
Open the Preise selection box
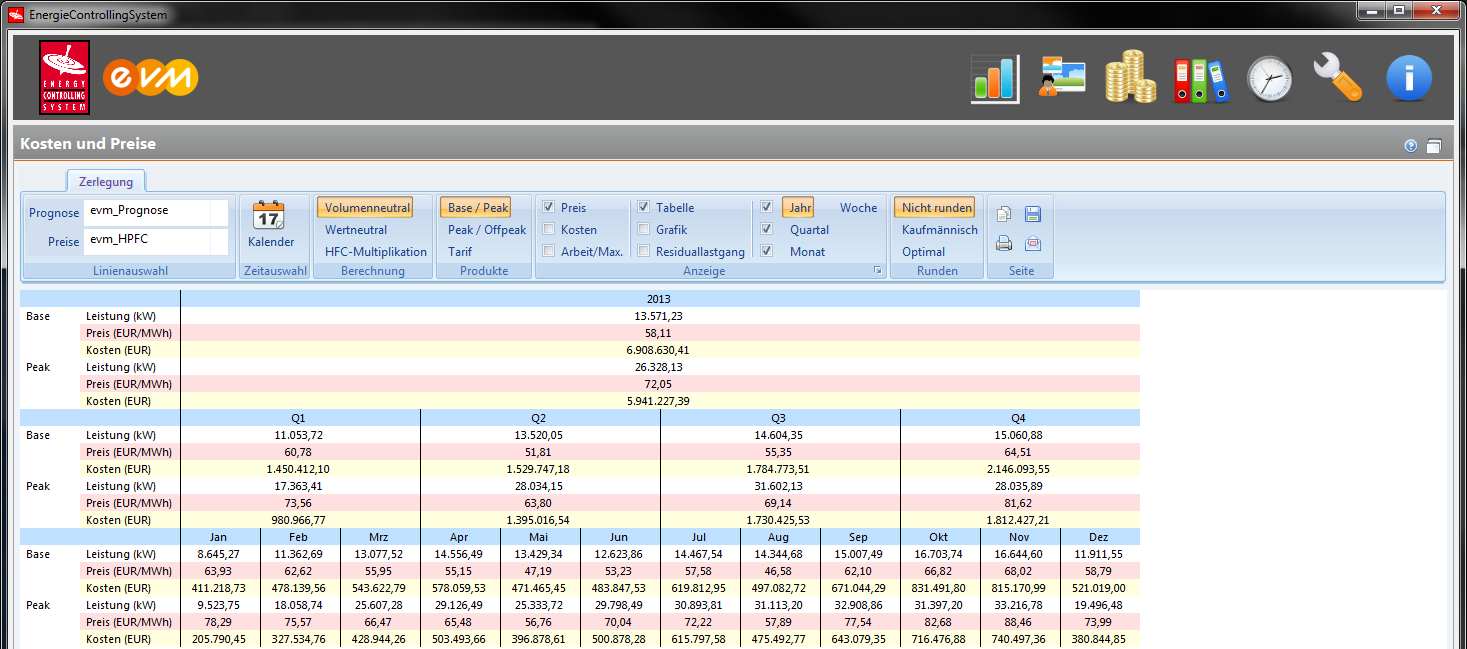[x=156, y=241]
